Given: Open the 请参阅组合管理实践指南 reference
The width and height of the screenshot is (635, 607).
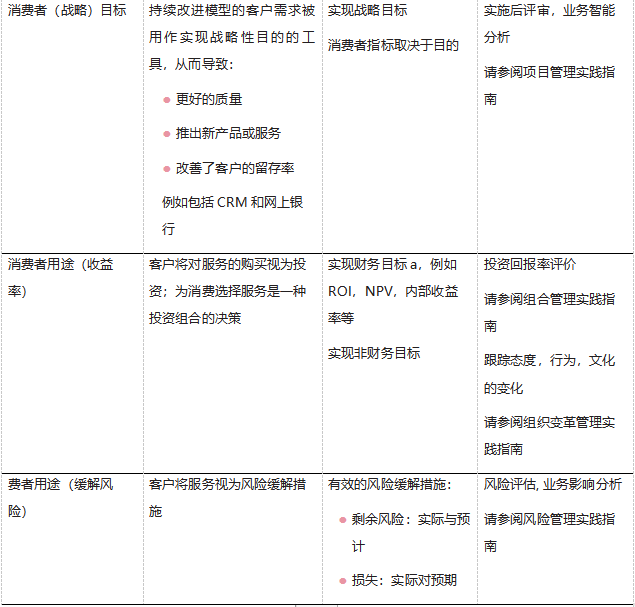Looking at the screenshot, I should click(549, 312).
